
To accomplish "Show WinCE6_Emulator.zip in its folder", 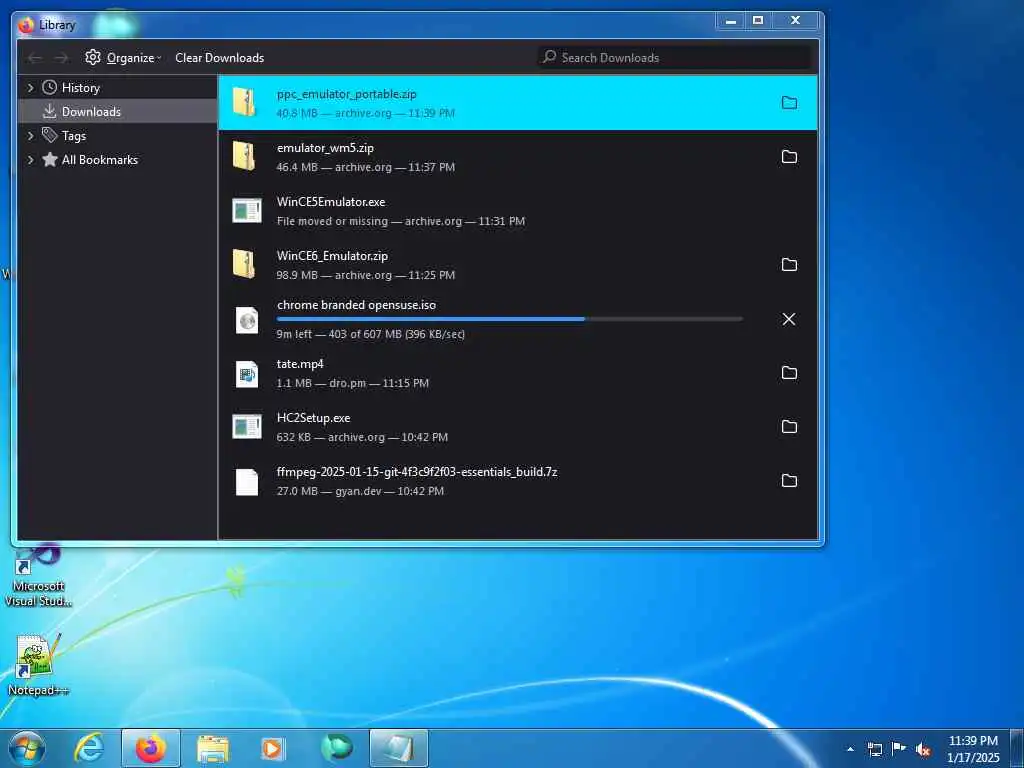I will point(789,264).
